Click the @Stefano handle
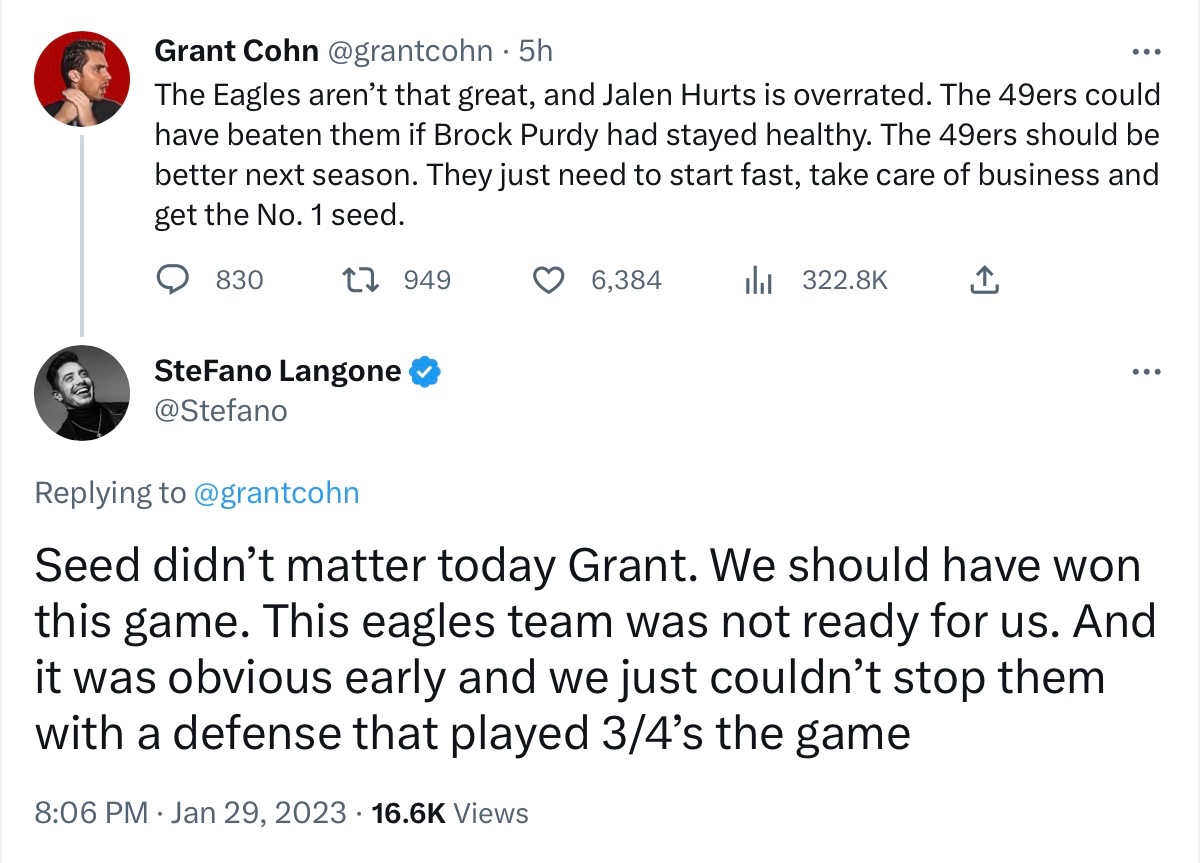 point(220,410)
